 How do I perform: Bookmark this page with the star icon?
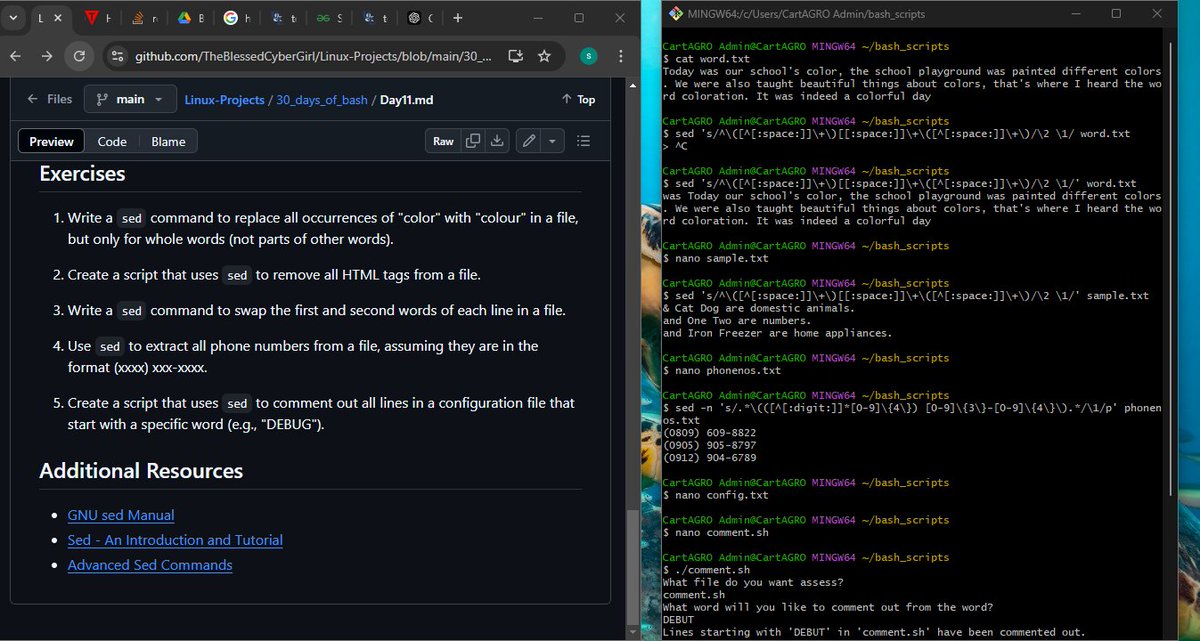[546, 56]
